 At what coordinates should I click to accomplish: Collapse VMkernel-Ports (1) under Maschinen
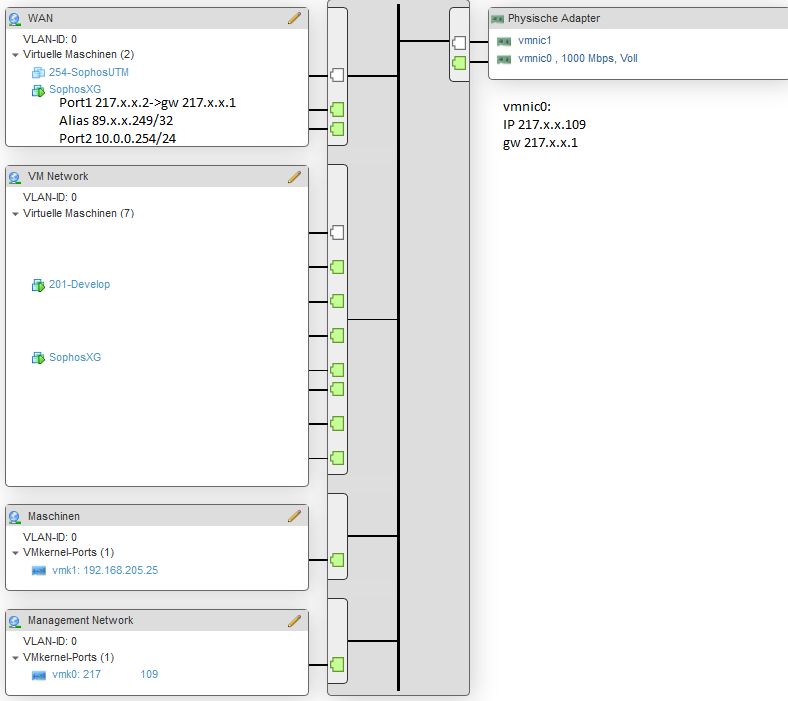[15, 553]
